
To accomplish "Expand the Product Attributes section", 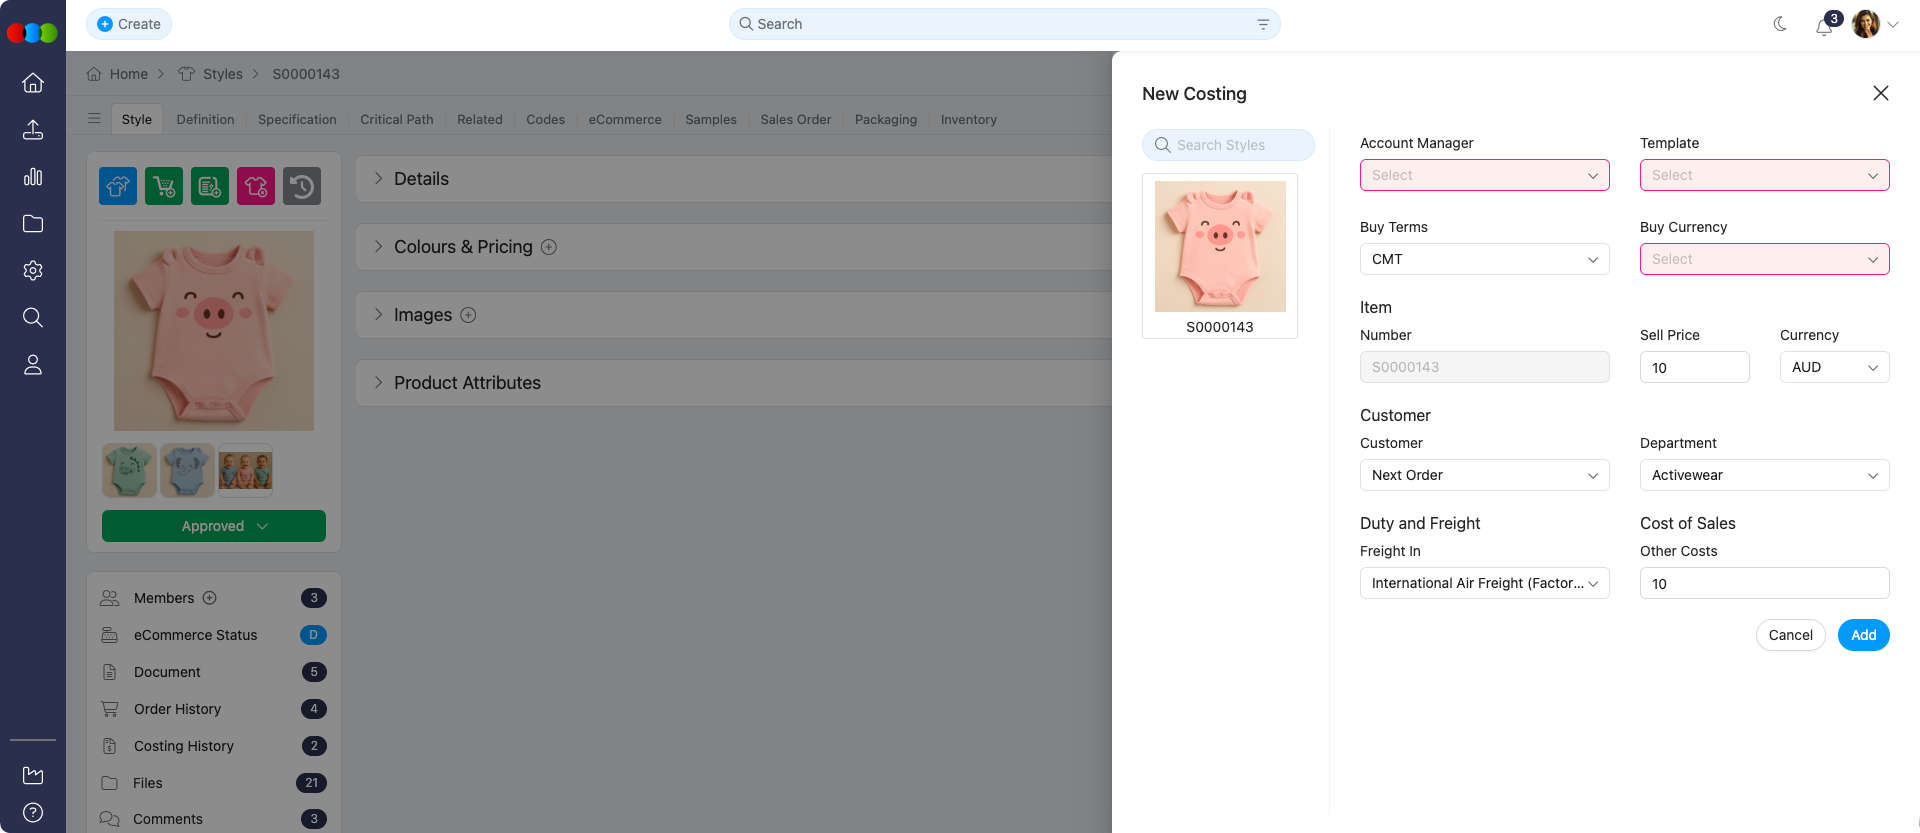I will [467, 383].
